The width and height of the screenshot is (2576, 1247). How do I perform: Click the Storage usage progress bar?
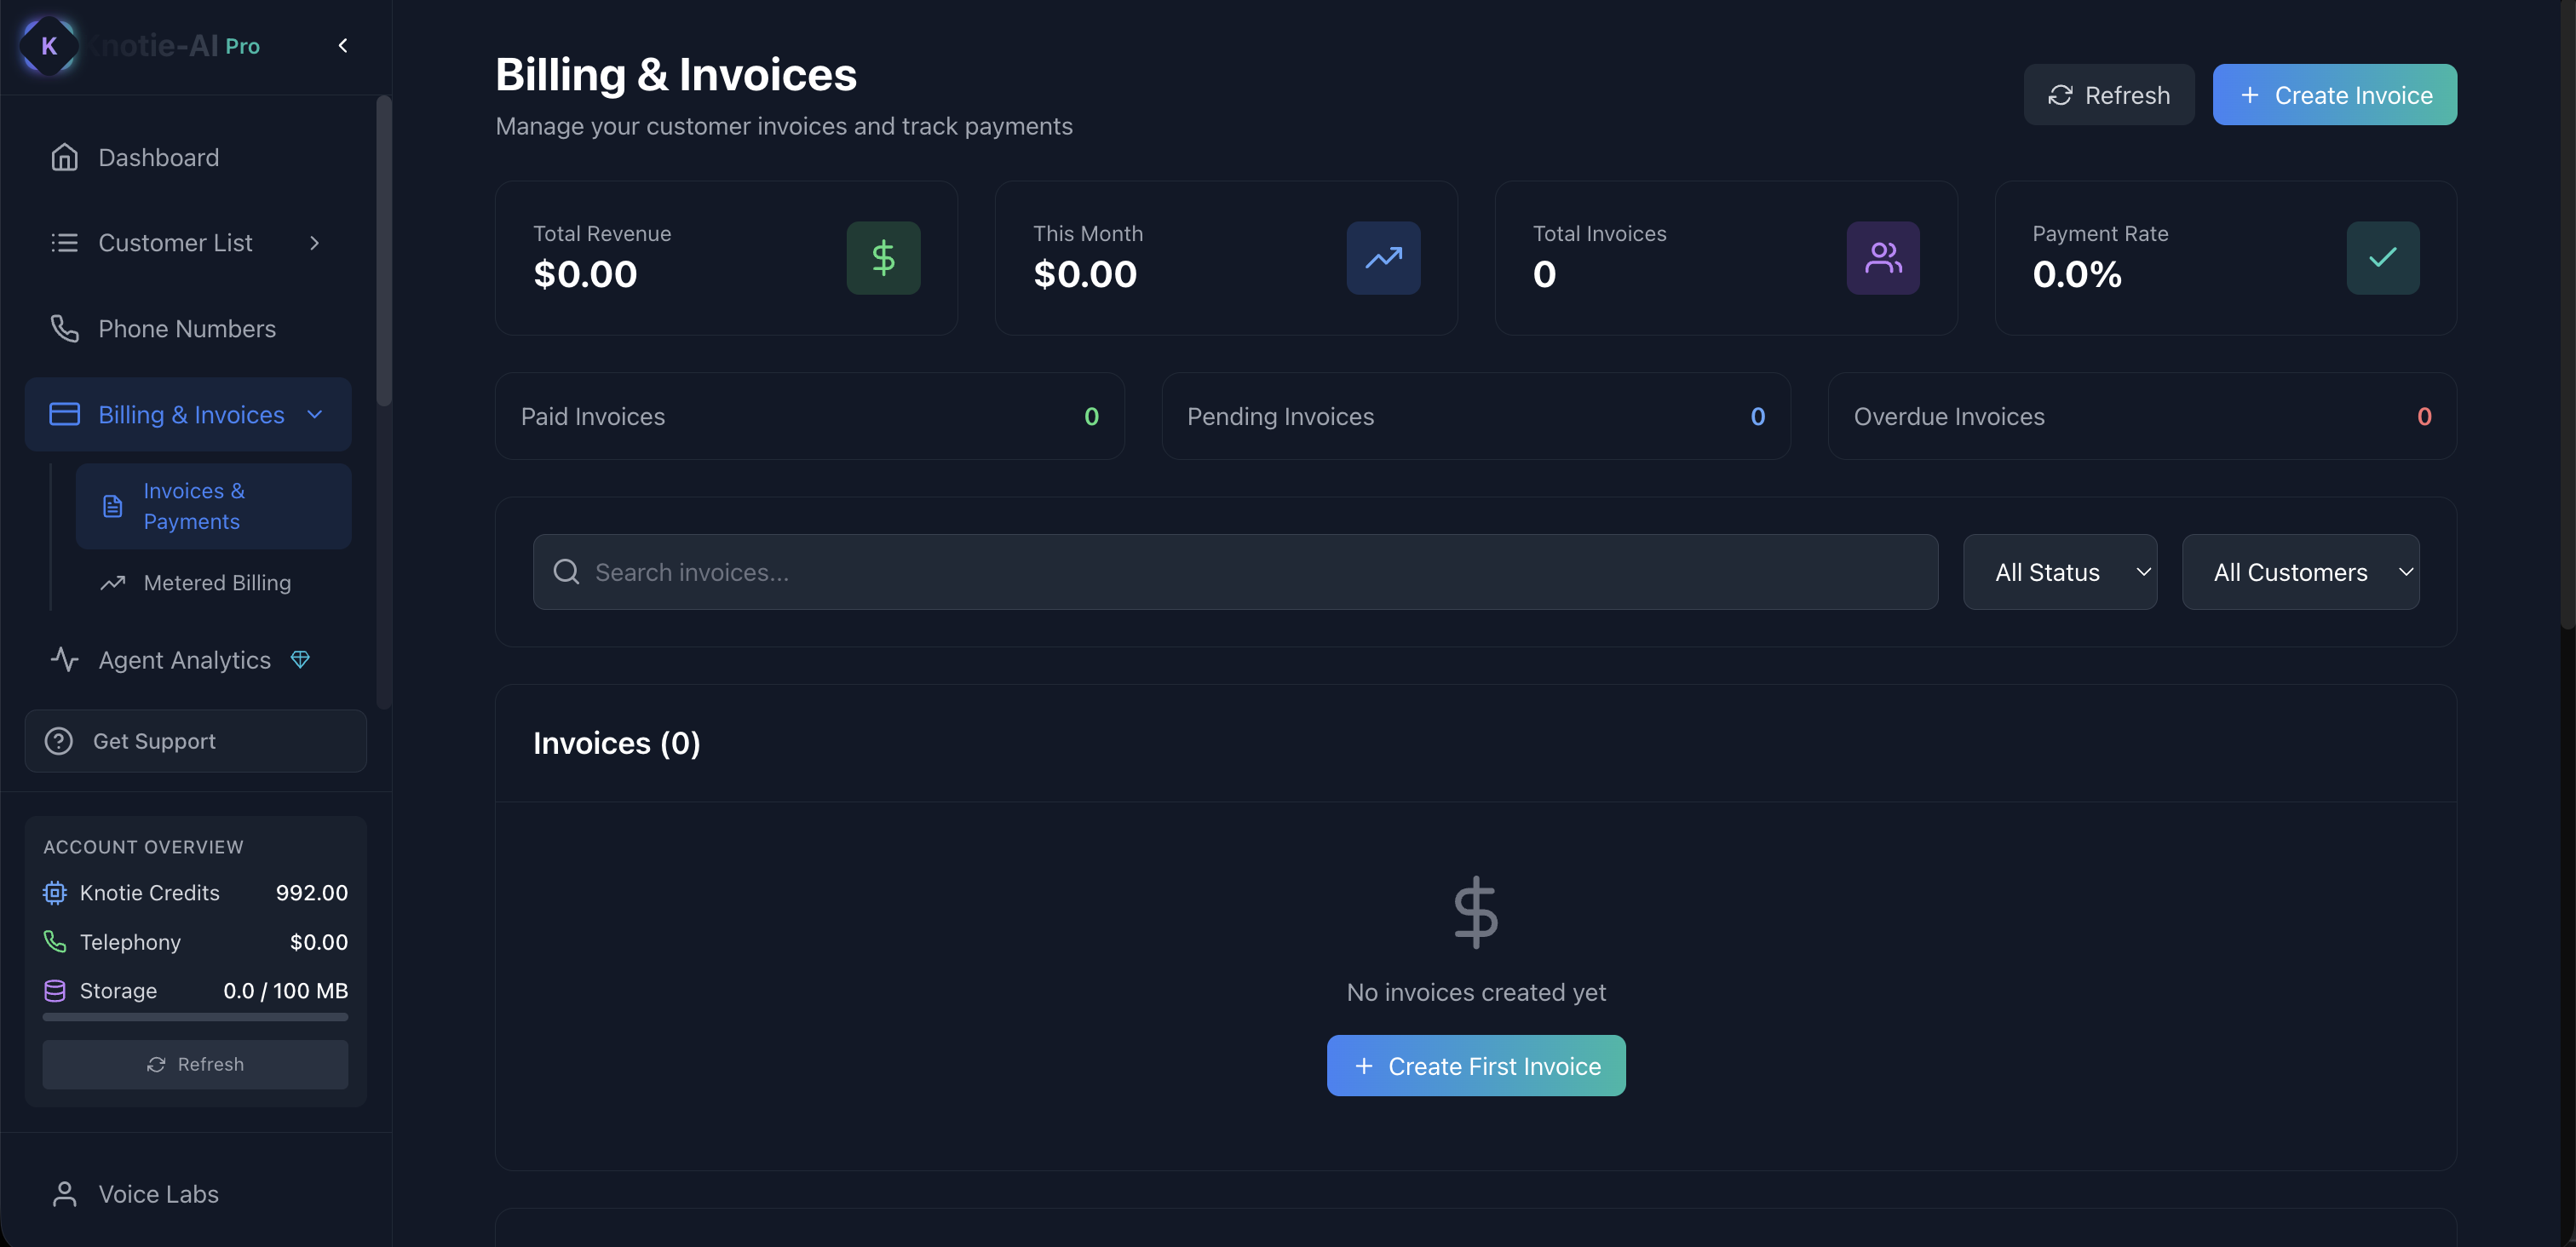tap(195, 1017)
